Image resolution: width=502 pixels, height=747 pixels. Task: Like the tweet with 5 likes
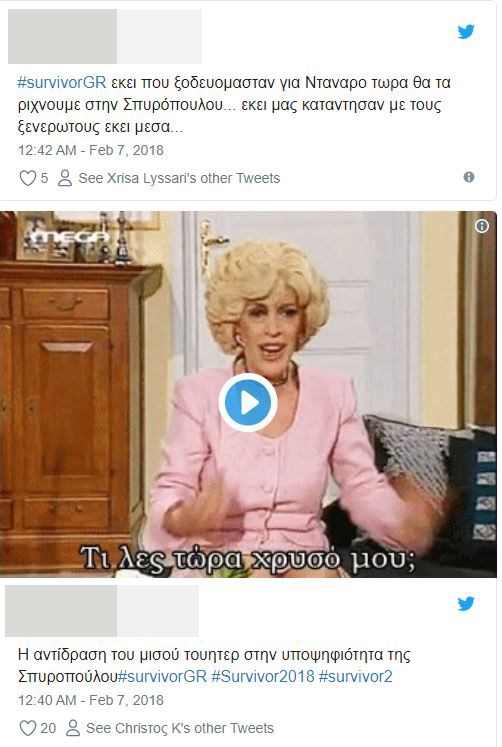tap(27, 178)
